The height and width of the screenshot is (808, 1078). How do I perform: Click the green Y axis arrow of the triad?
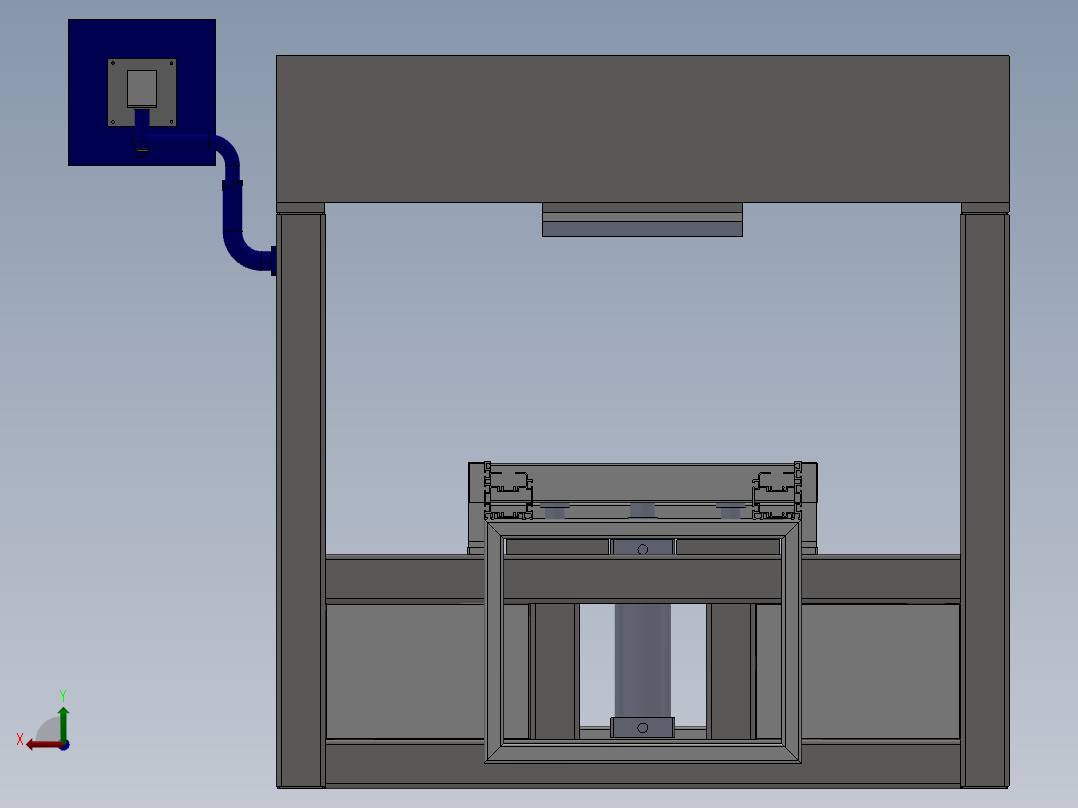[63, 723]
